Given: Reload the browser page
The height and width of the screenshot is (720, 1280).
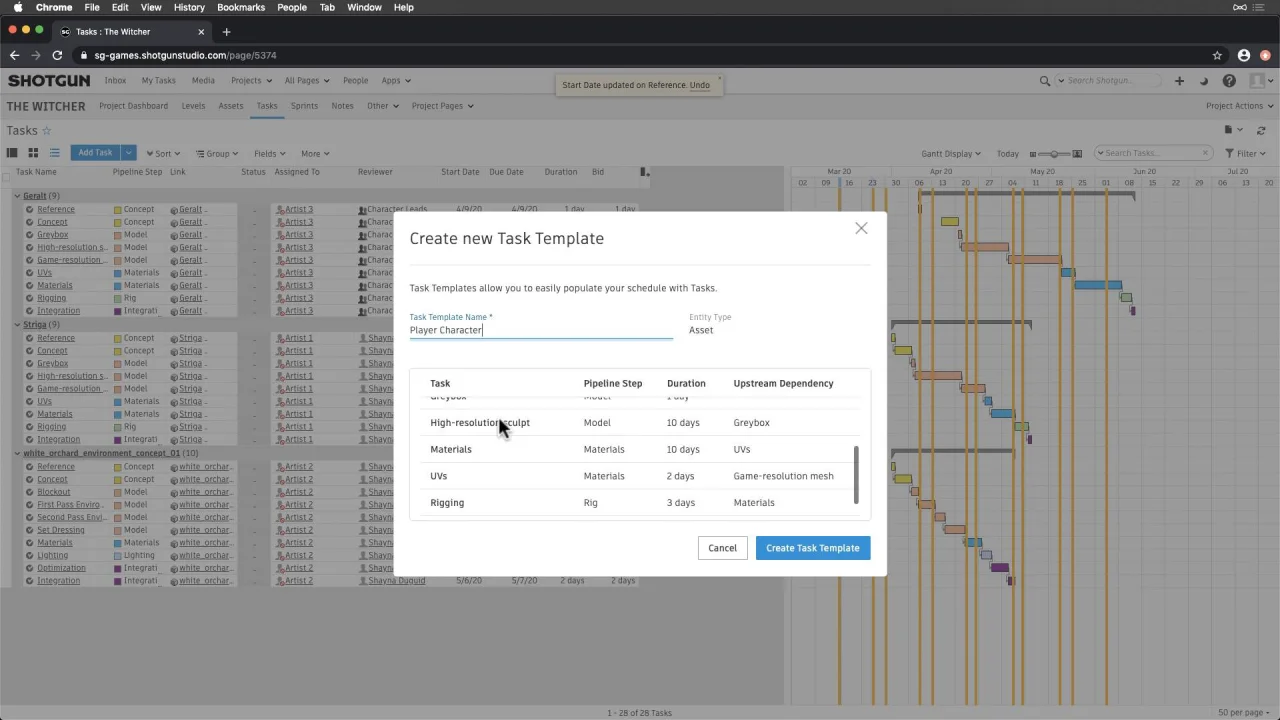Looking at the screenshot, I should (57, 55).
